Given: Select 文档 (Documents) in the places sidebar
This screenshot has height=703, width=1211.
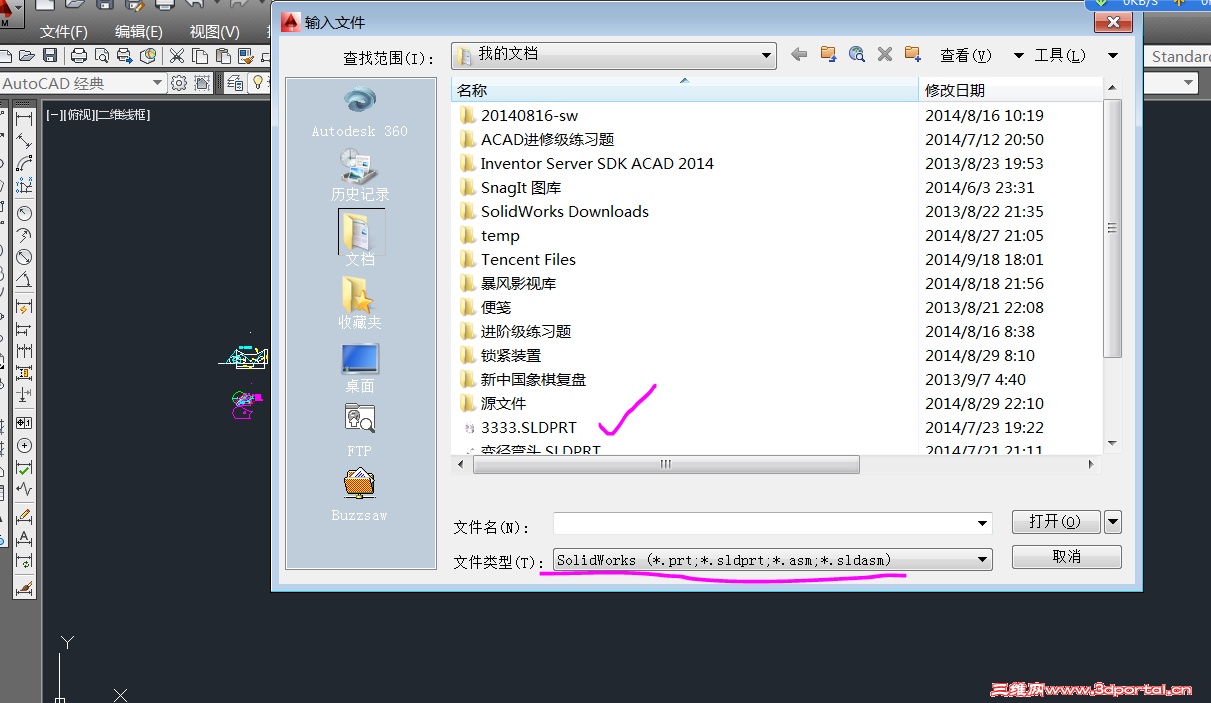Looking at the screenshot, I should [x=360, y=238].
